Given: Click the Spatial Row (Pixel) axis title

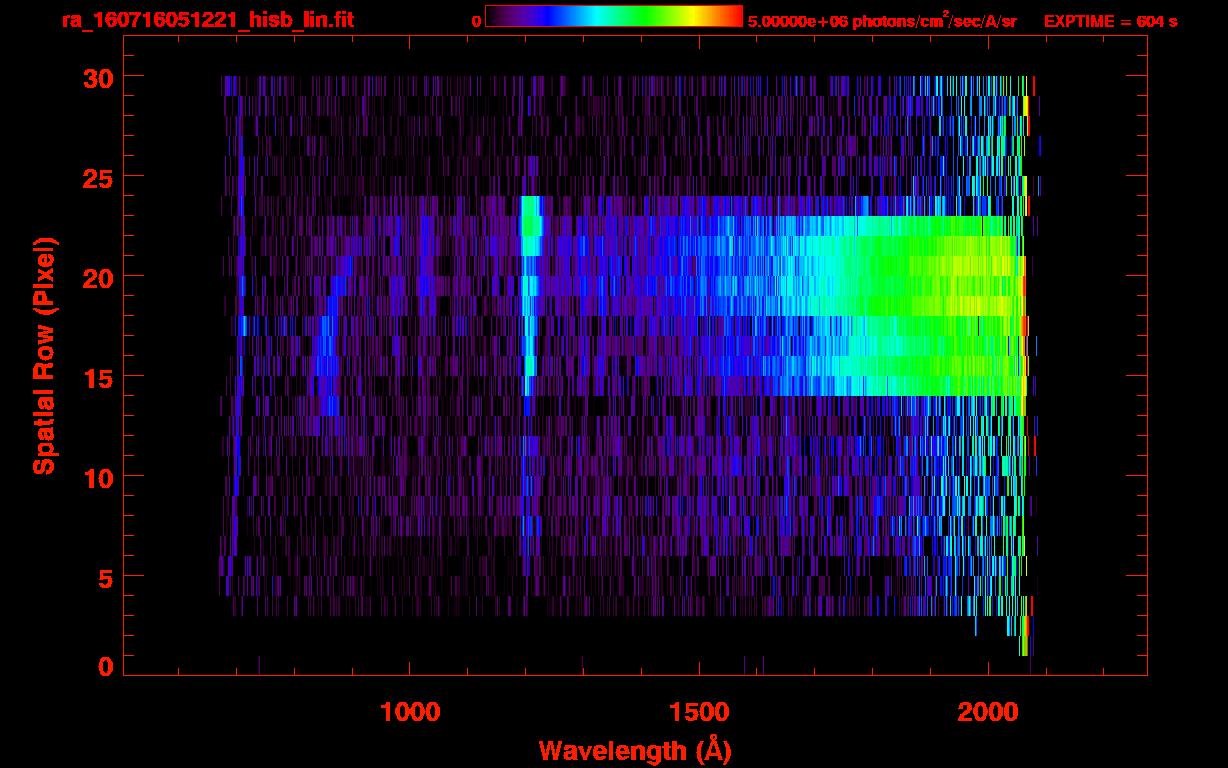Looking at the screenshot, I should click(43, 355).
